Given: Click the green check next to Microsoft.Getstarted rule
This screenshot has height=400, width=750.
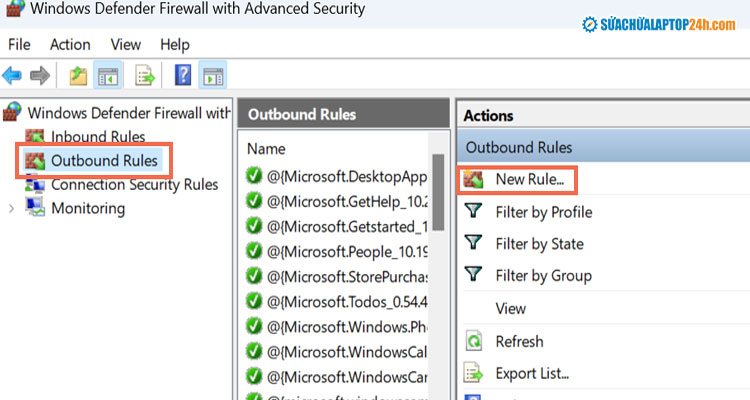Looking at the screenshot, I should [254, 225].
